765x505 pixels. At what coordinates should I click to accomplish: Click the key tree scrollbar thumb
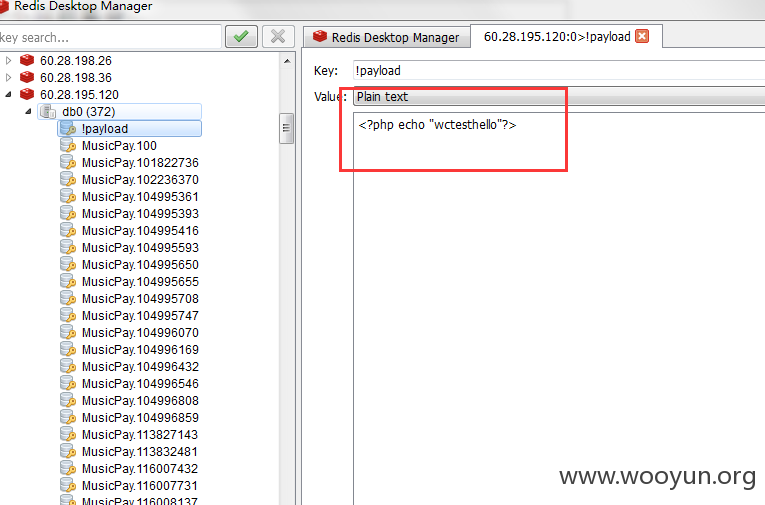coord(286,128)
